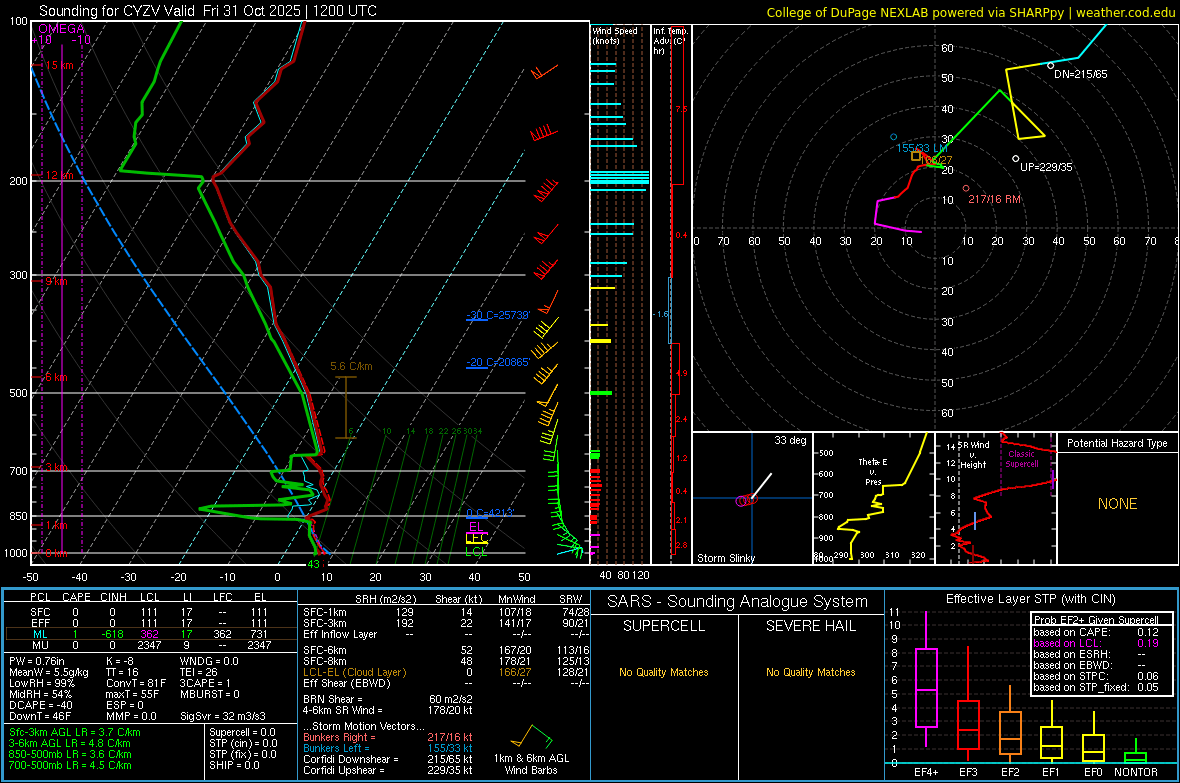This screenshot has height=783, width=1180.
Task: Select the '217/16 RM' storm motion label
Action: tap(995, 200)
